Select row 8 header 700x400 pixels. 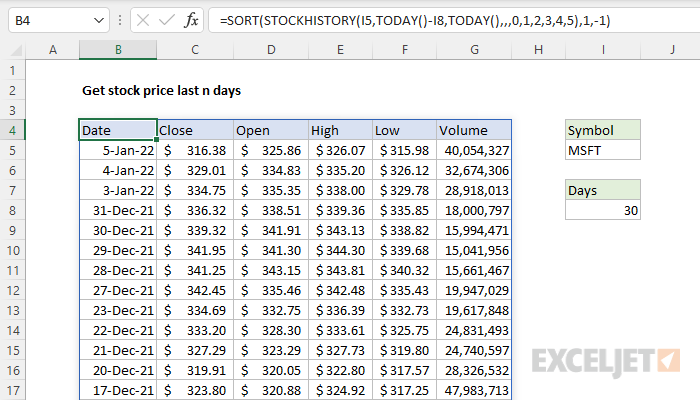click(12, 210)
